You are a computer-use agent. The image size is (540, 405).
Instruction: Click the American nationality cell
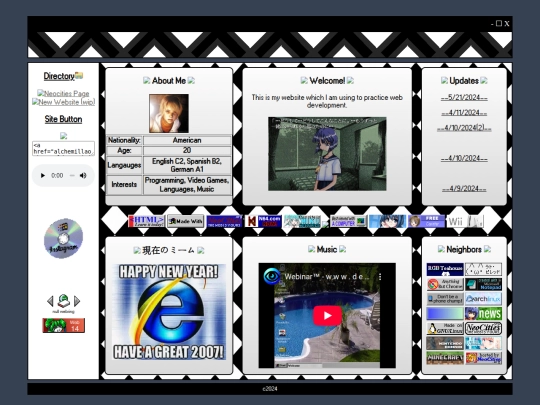(x=187, y=140)
